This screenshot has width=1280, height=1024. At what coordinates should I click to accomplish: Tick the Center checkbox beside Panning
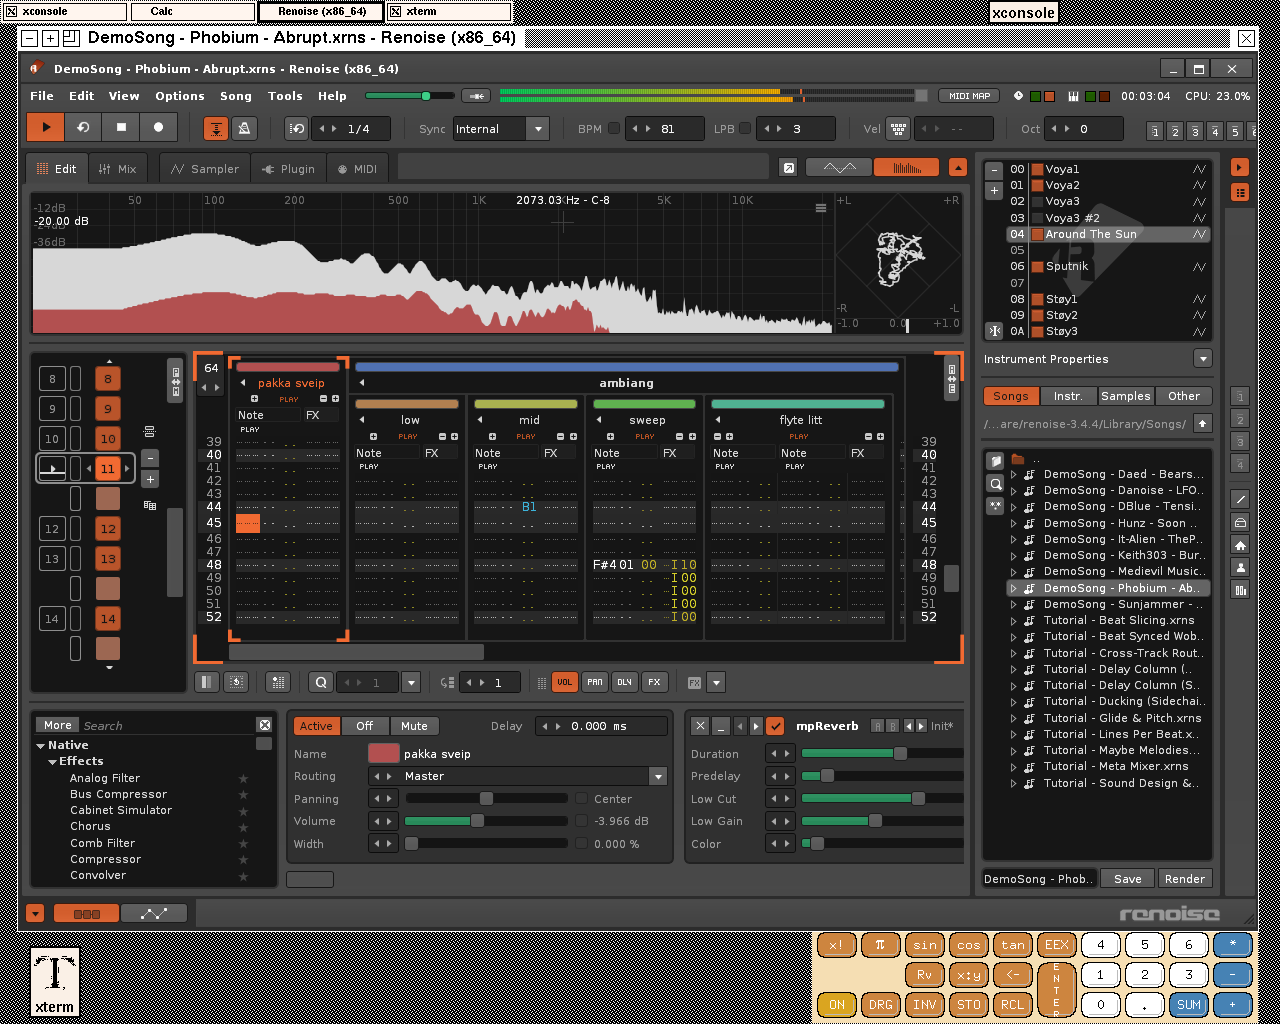(x=581, y=798)
